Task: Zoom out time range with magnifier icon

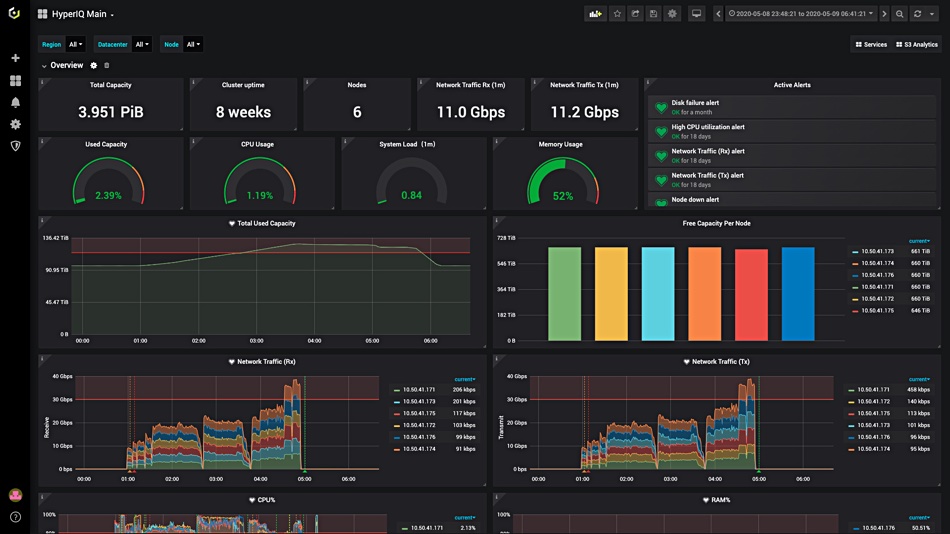Action: (x=900, y=14)
